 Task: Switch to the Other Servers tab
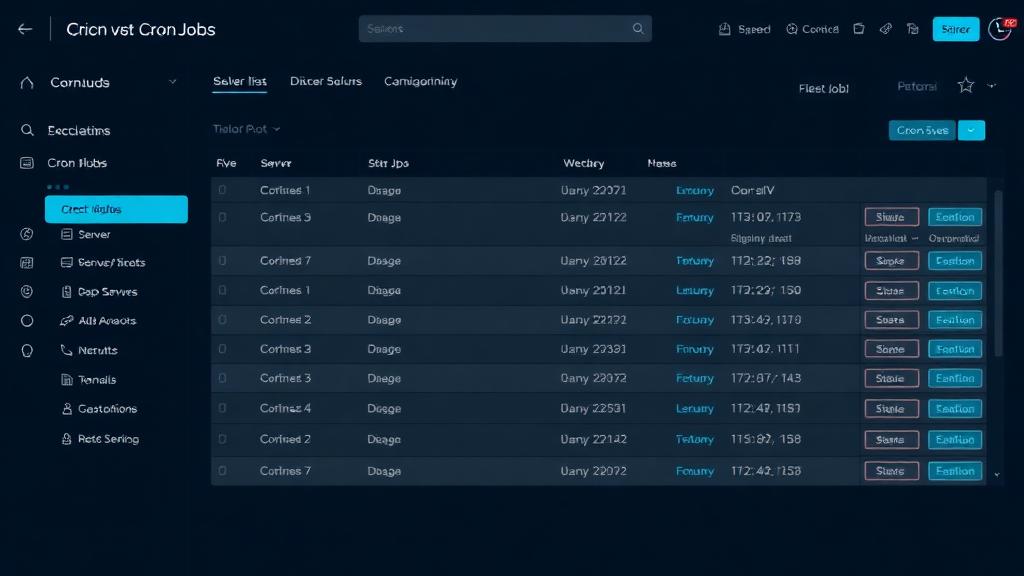click(x=326, y=81)
